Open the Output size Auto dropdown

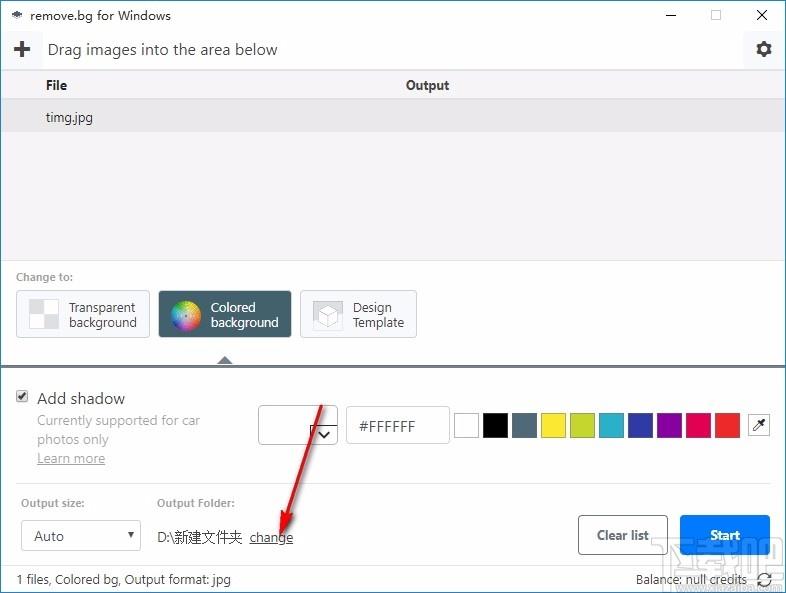coord(81,536)
